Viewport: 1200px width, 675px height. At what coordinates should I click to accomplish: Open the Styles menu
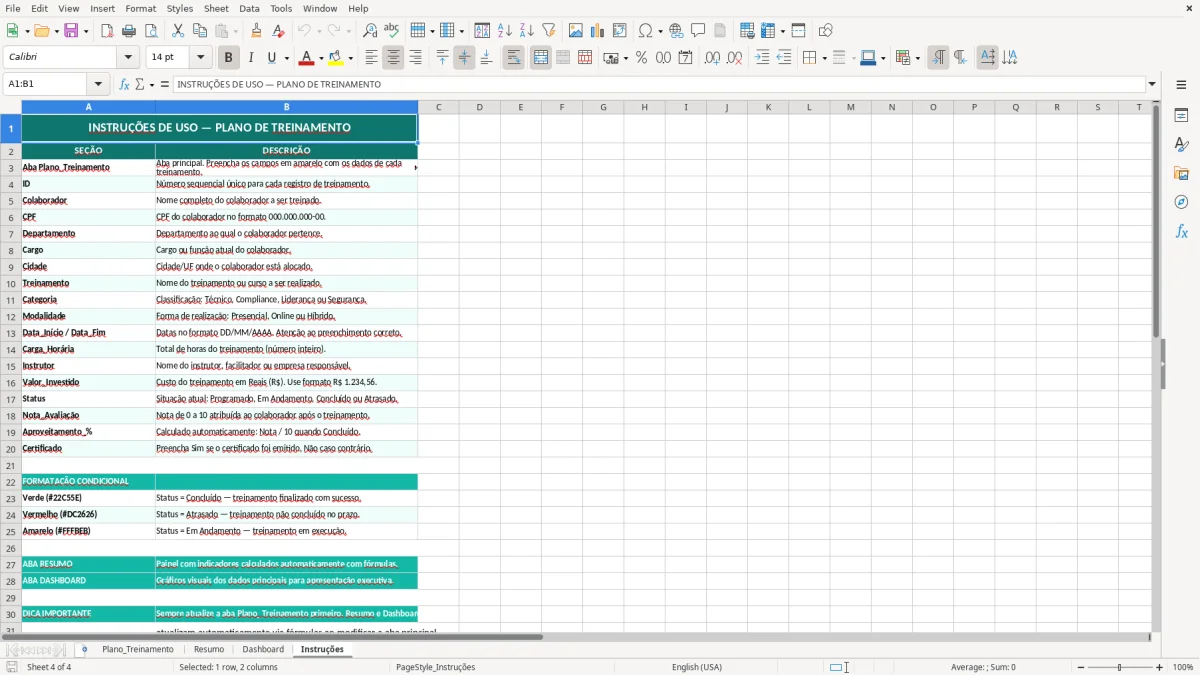180,8
